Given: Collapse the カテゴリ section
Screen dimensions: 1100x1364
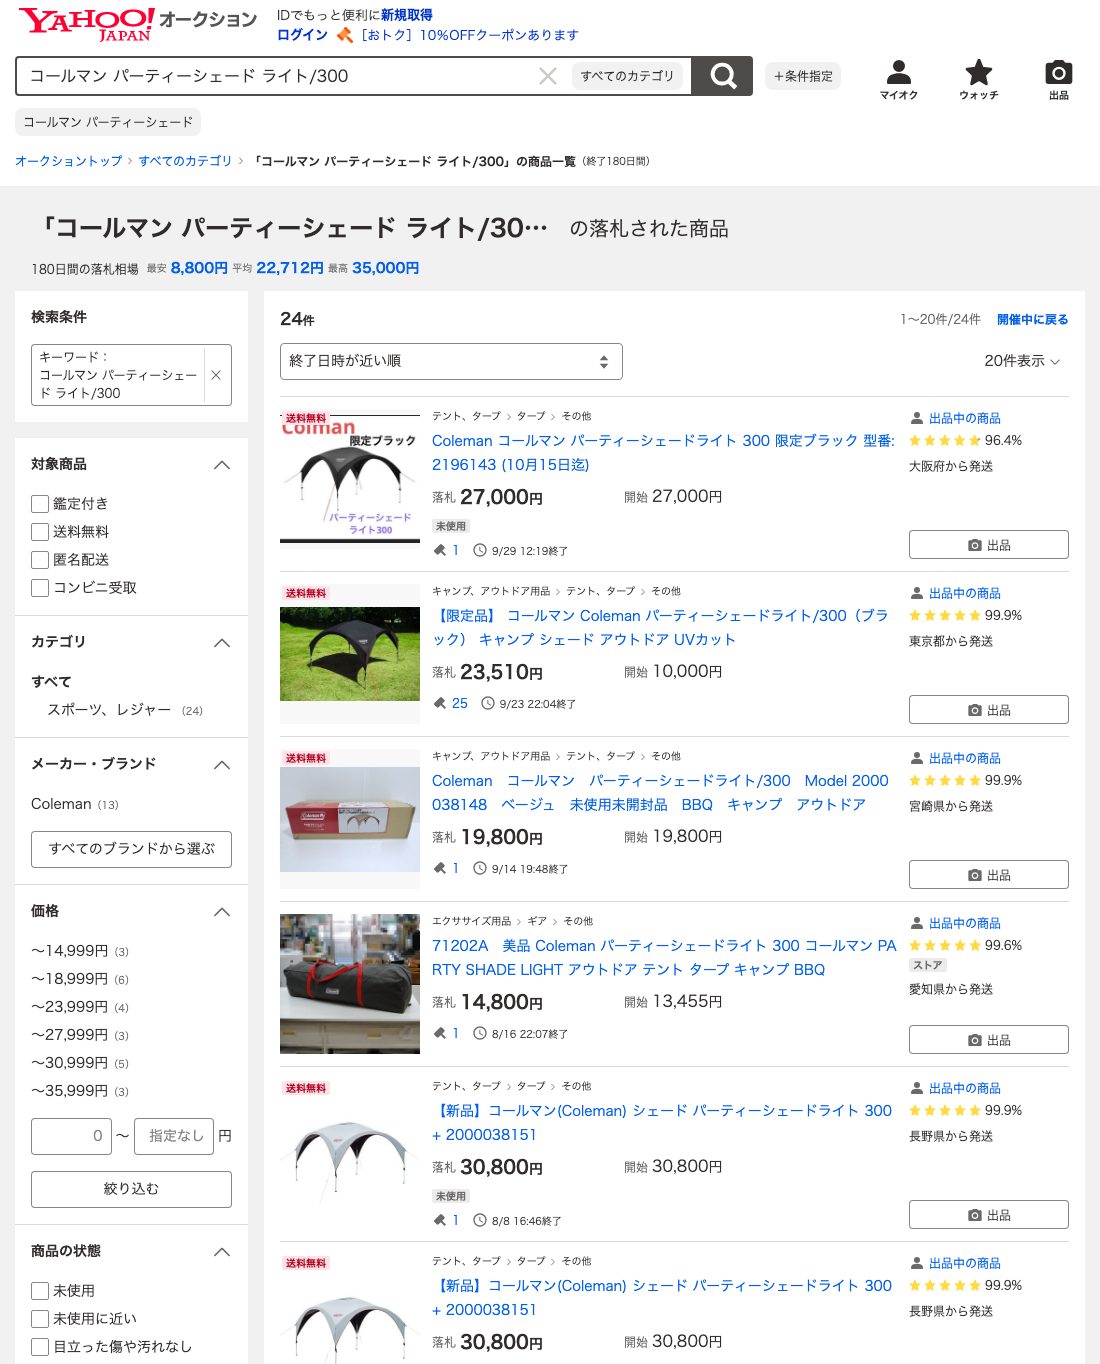Looking at the screenshot, I should tap(222, 643).
